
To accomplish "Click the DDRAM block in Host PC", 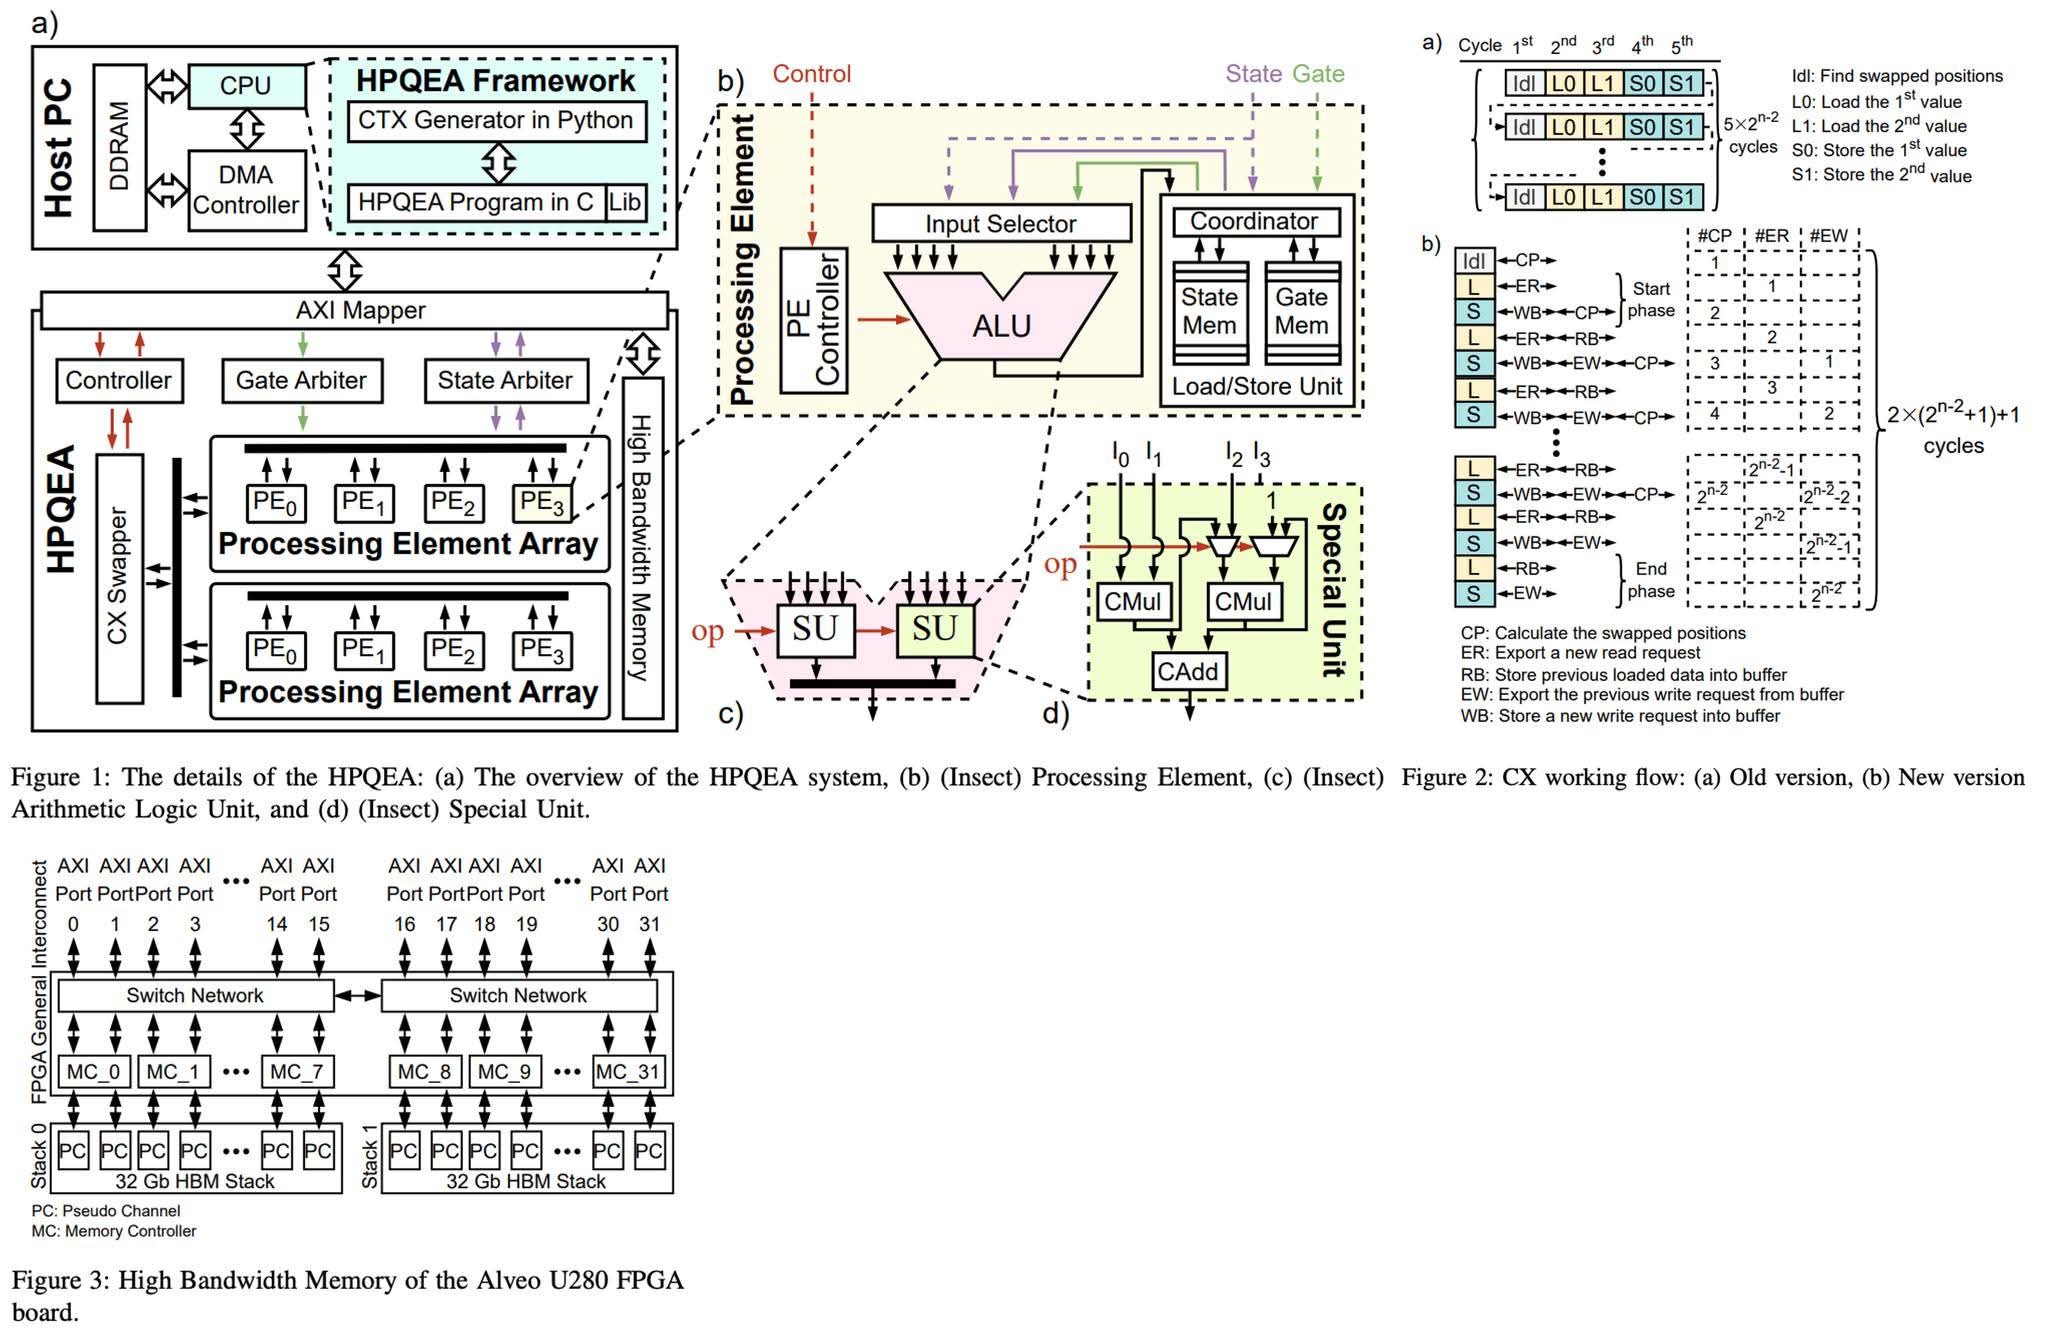I will pyautogui.click(x=119, y=147).
